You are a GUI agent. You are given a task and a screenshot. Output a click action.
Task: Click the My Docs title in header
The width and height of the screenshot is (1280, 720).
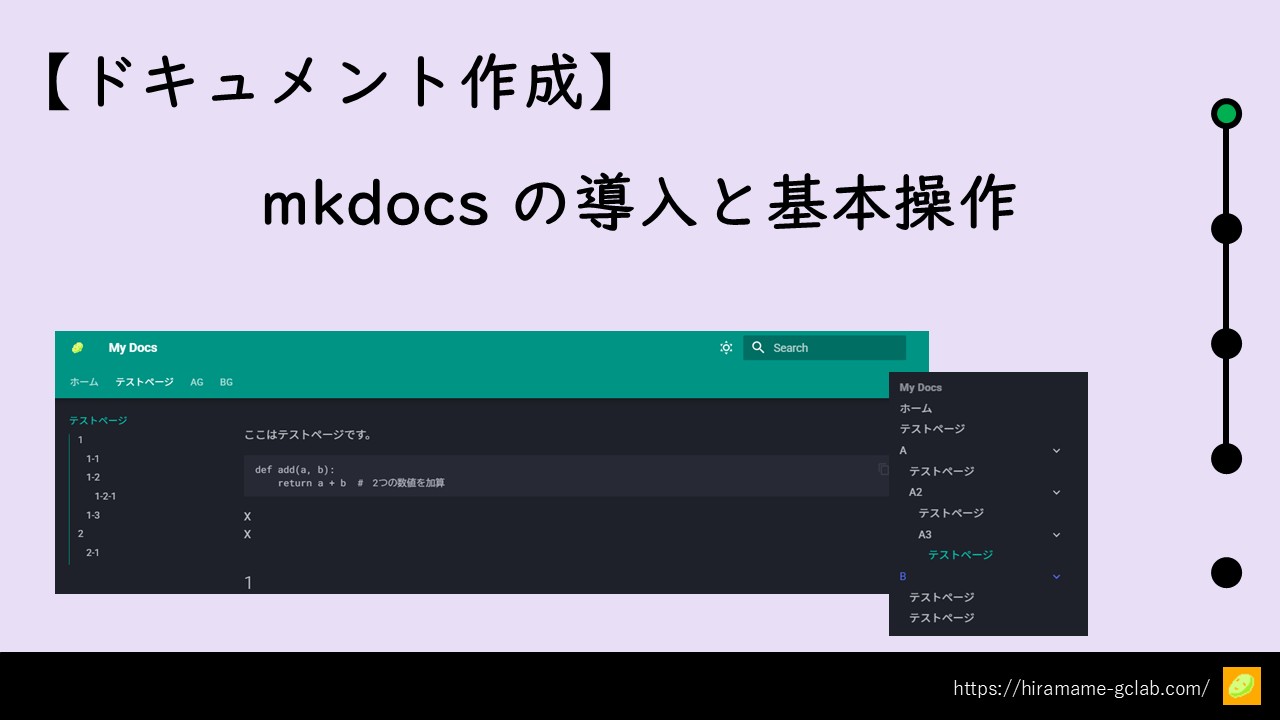click(x=133, y=348)
